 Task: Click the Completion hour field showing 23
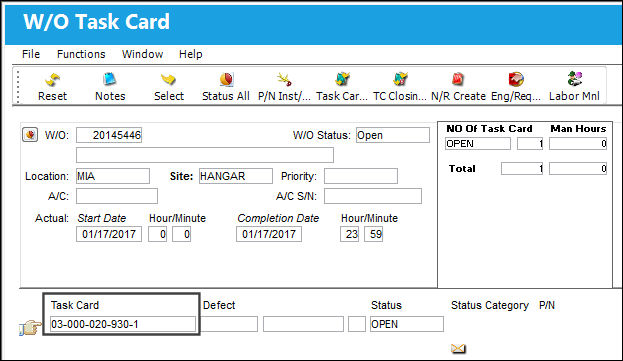click(350, 234)
